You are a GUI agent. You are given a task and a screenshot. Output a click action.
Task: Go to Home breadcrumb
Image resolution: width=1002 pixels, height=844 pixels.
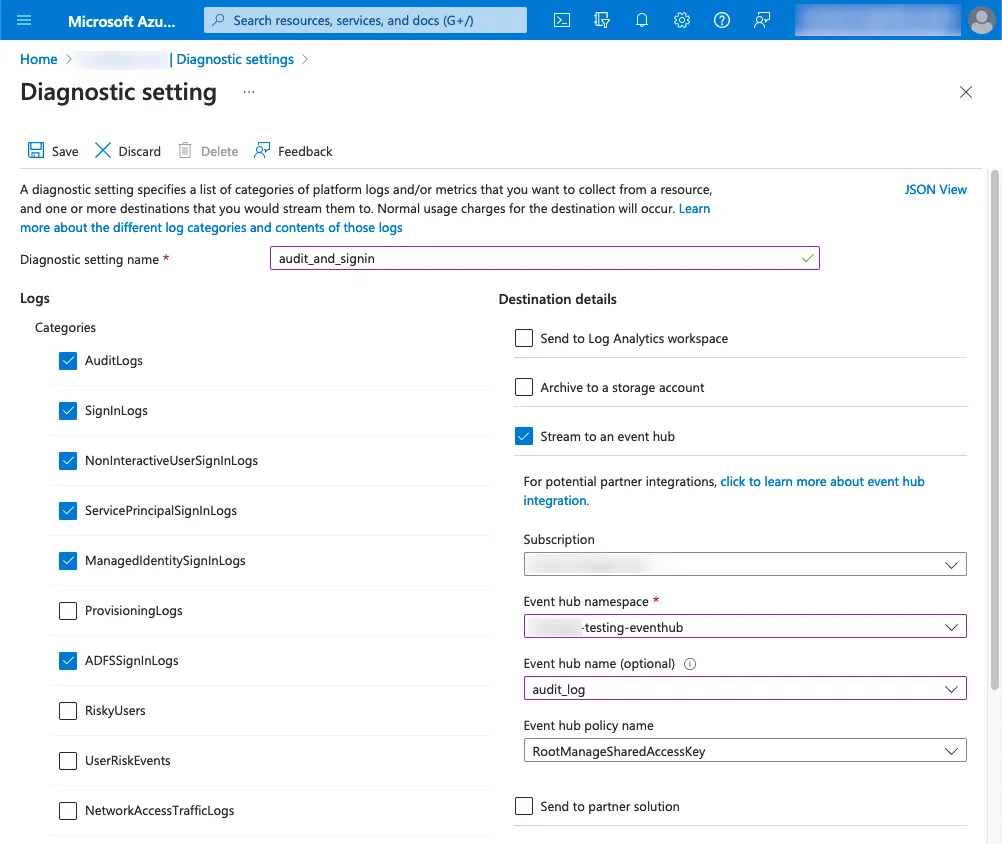38,59
